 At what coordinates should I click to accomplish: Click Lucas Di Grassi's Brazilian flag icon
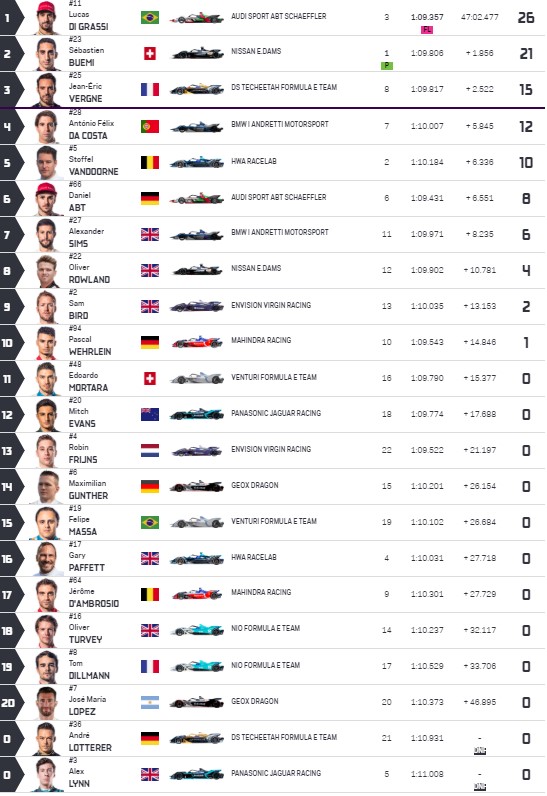point(150,18)
